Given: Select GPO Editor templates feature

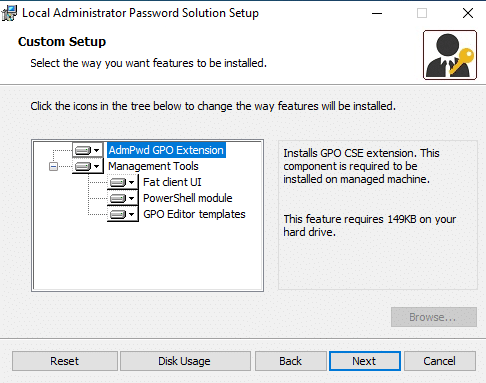Looking at the screenshot, I should tap(194, 214).
